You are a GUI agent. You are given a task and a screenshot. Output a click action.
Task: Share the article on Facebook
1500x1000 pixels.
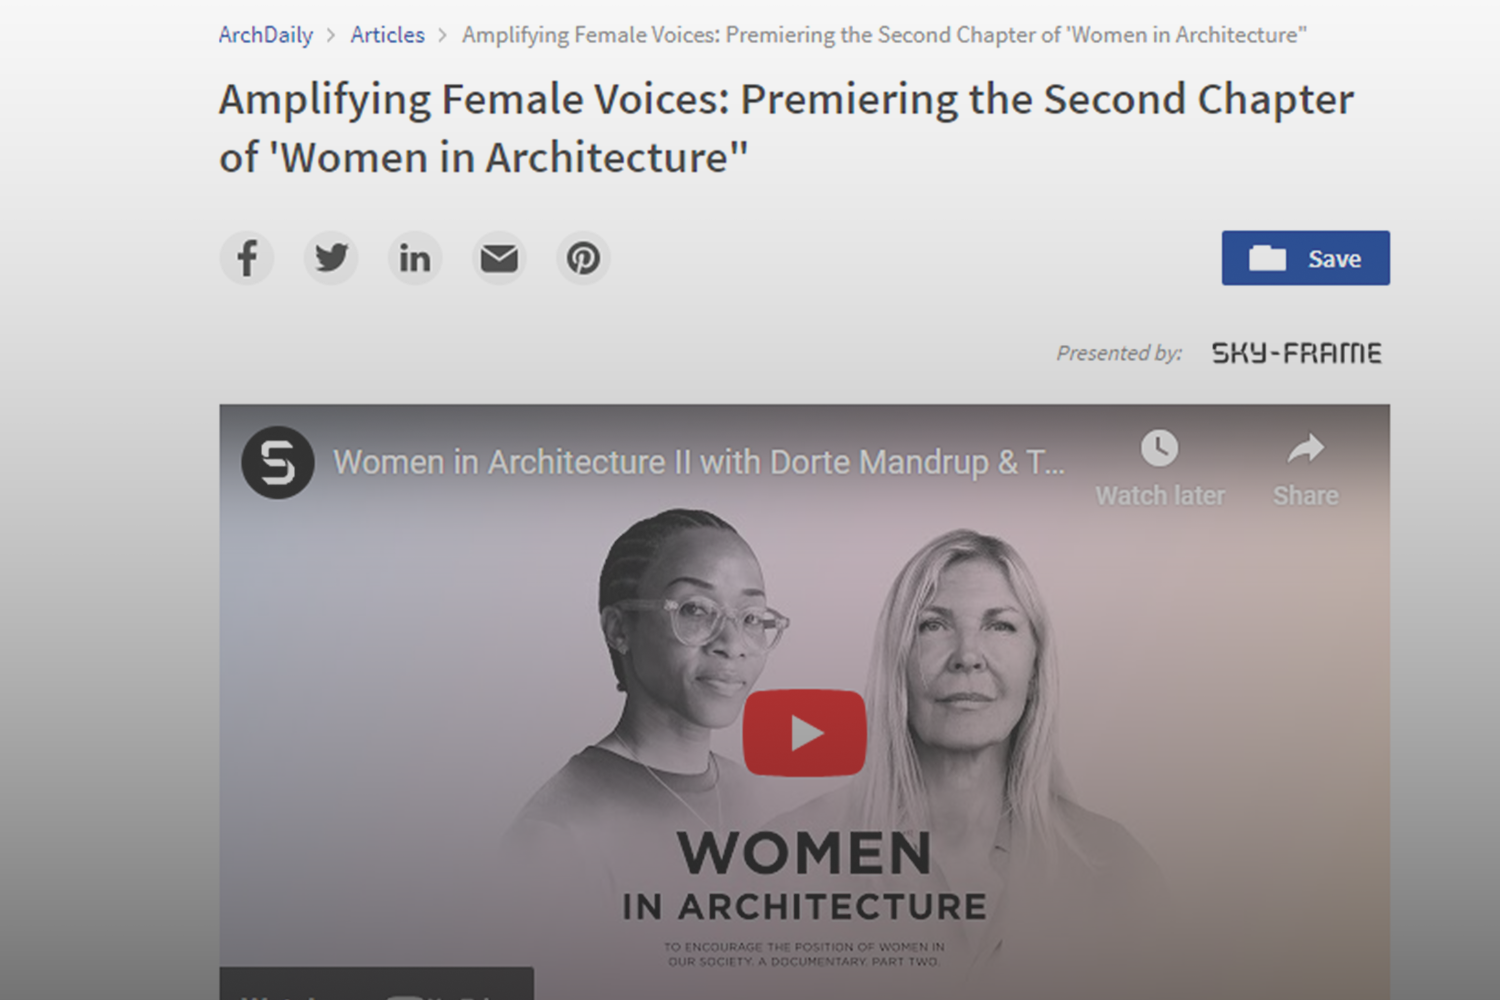247,258
